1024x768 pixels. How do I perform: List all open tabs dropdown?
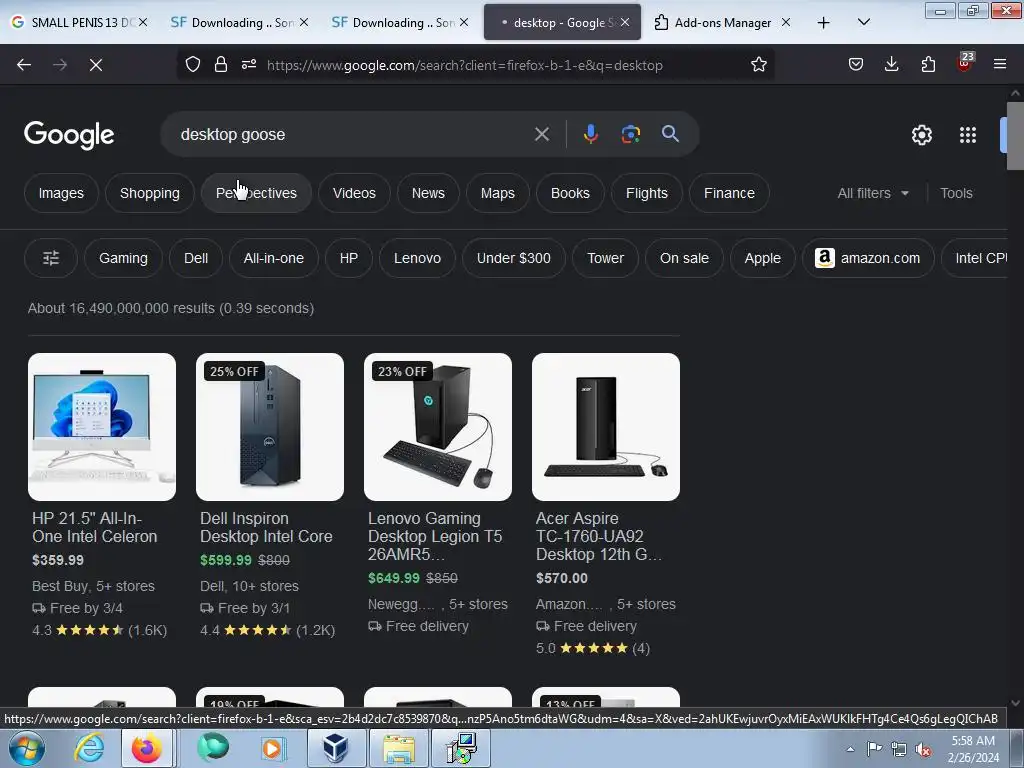tap(863, 22)
